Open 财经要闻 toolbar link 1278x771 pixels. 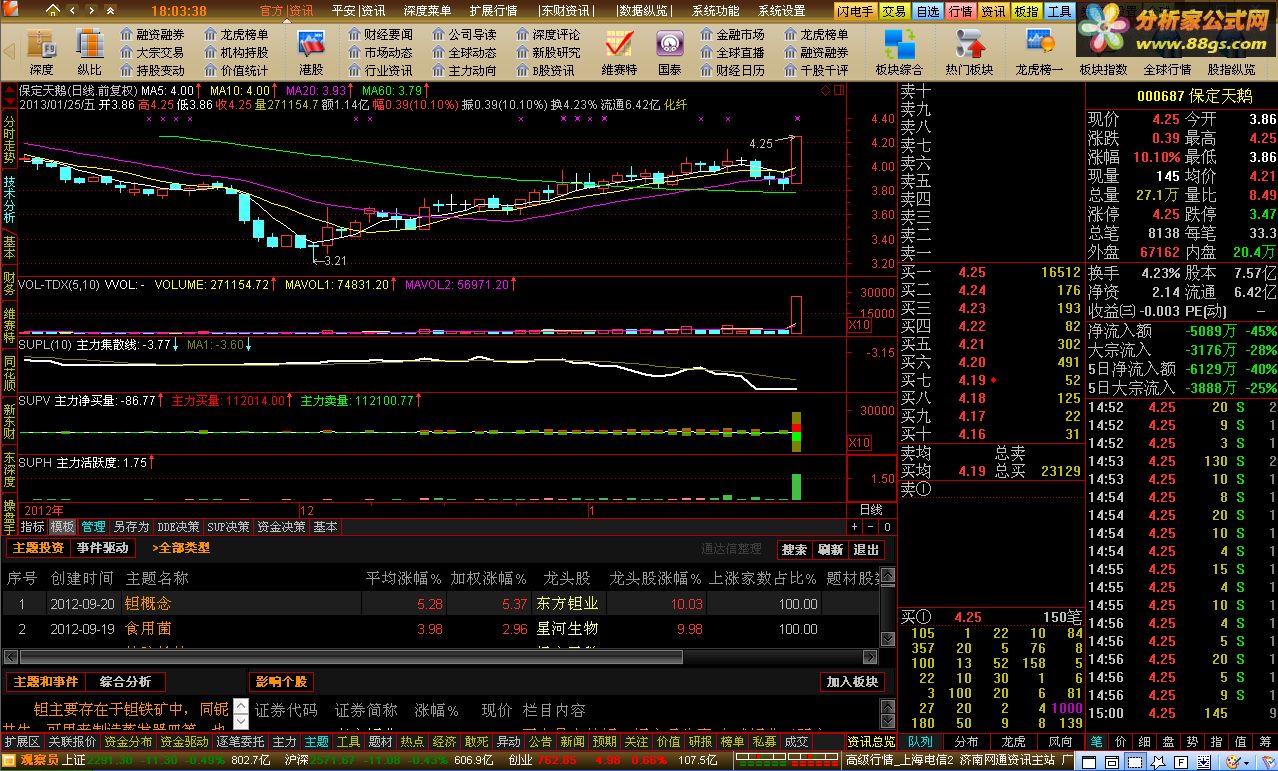click(380, 34)
